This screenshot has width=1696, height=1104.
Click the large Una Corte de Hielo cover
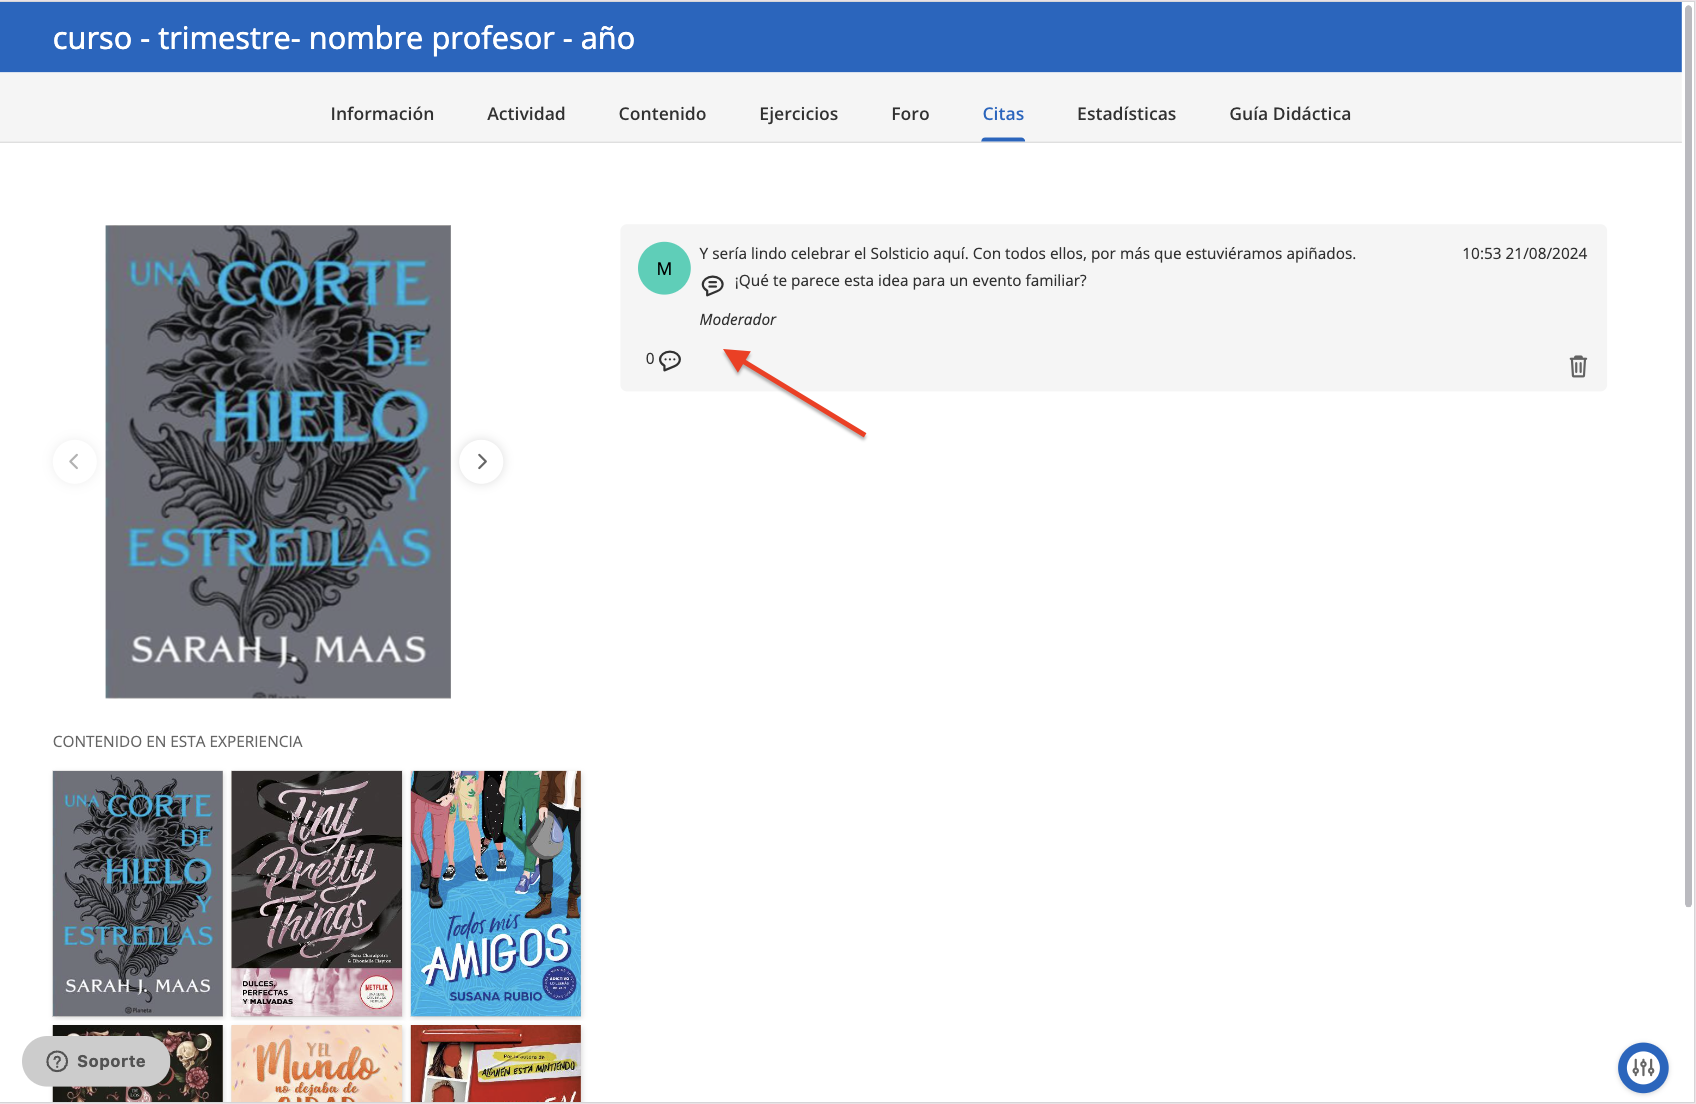point(278,461)
